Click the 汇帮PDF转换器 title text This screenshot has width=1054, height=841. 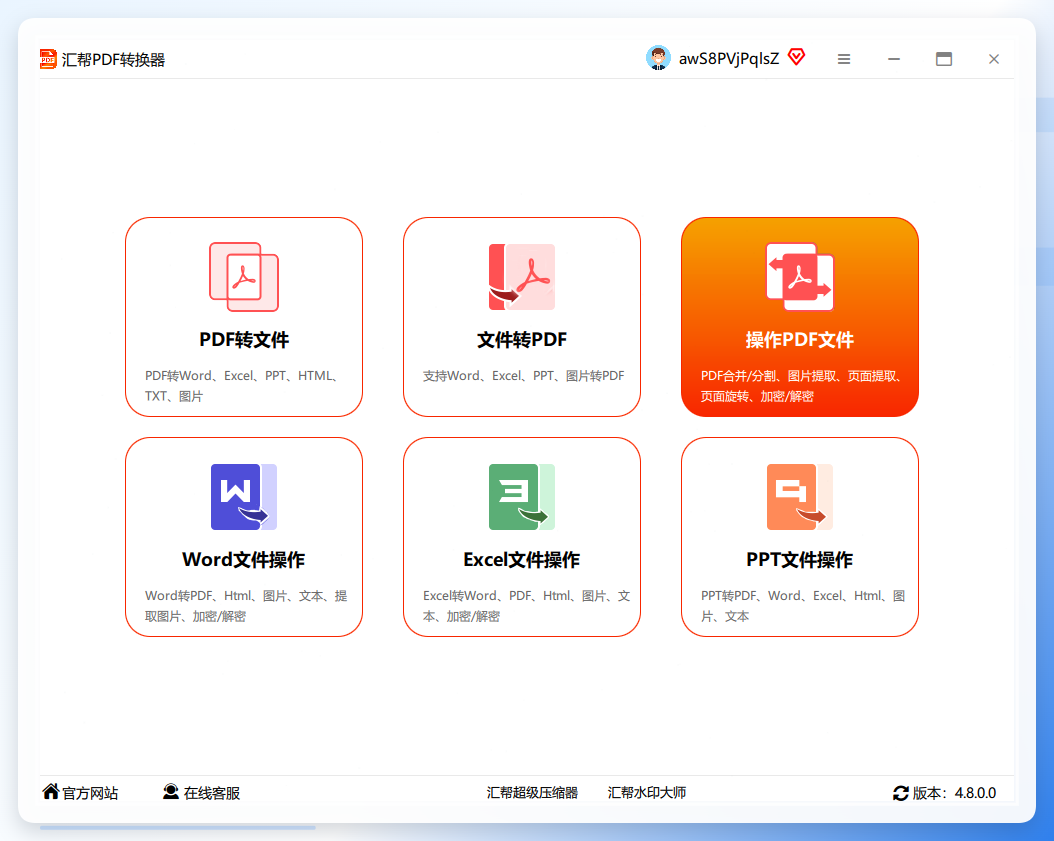point(114,60)
